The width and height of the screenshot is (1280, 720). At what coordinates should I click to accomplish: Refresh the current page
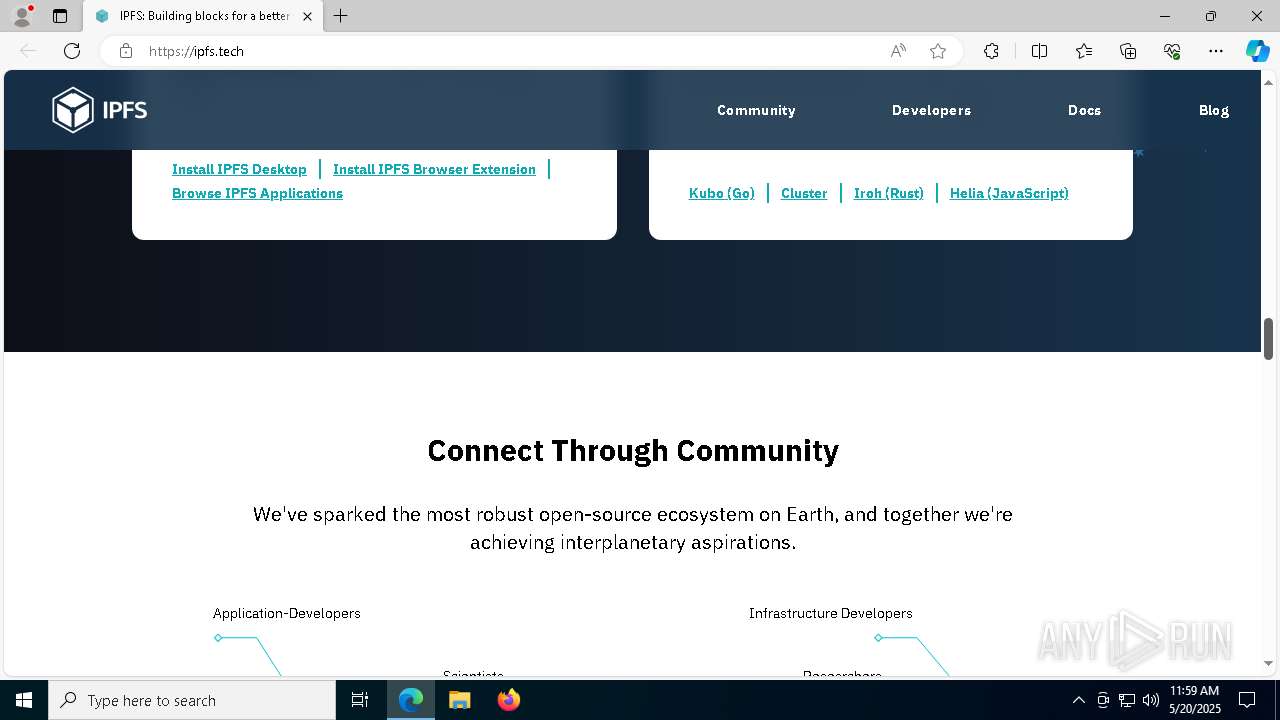[72, 51]
